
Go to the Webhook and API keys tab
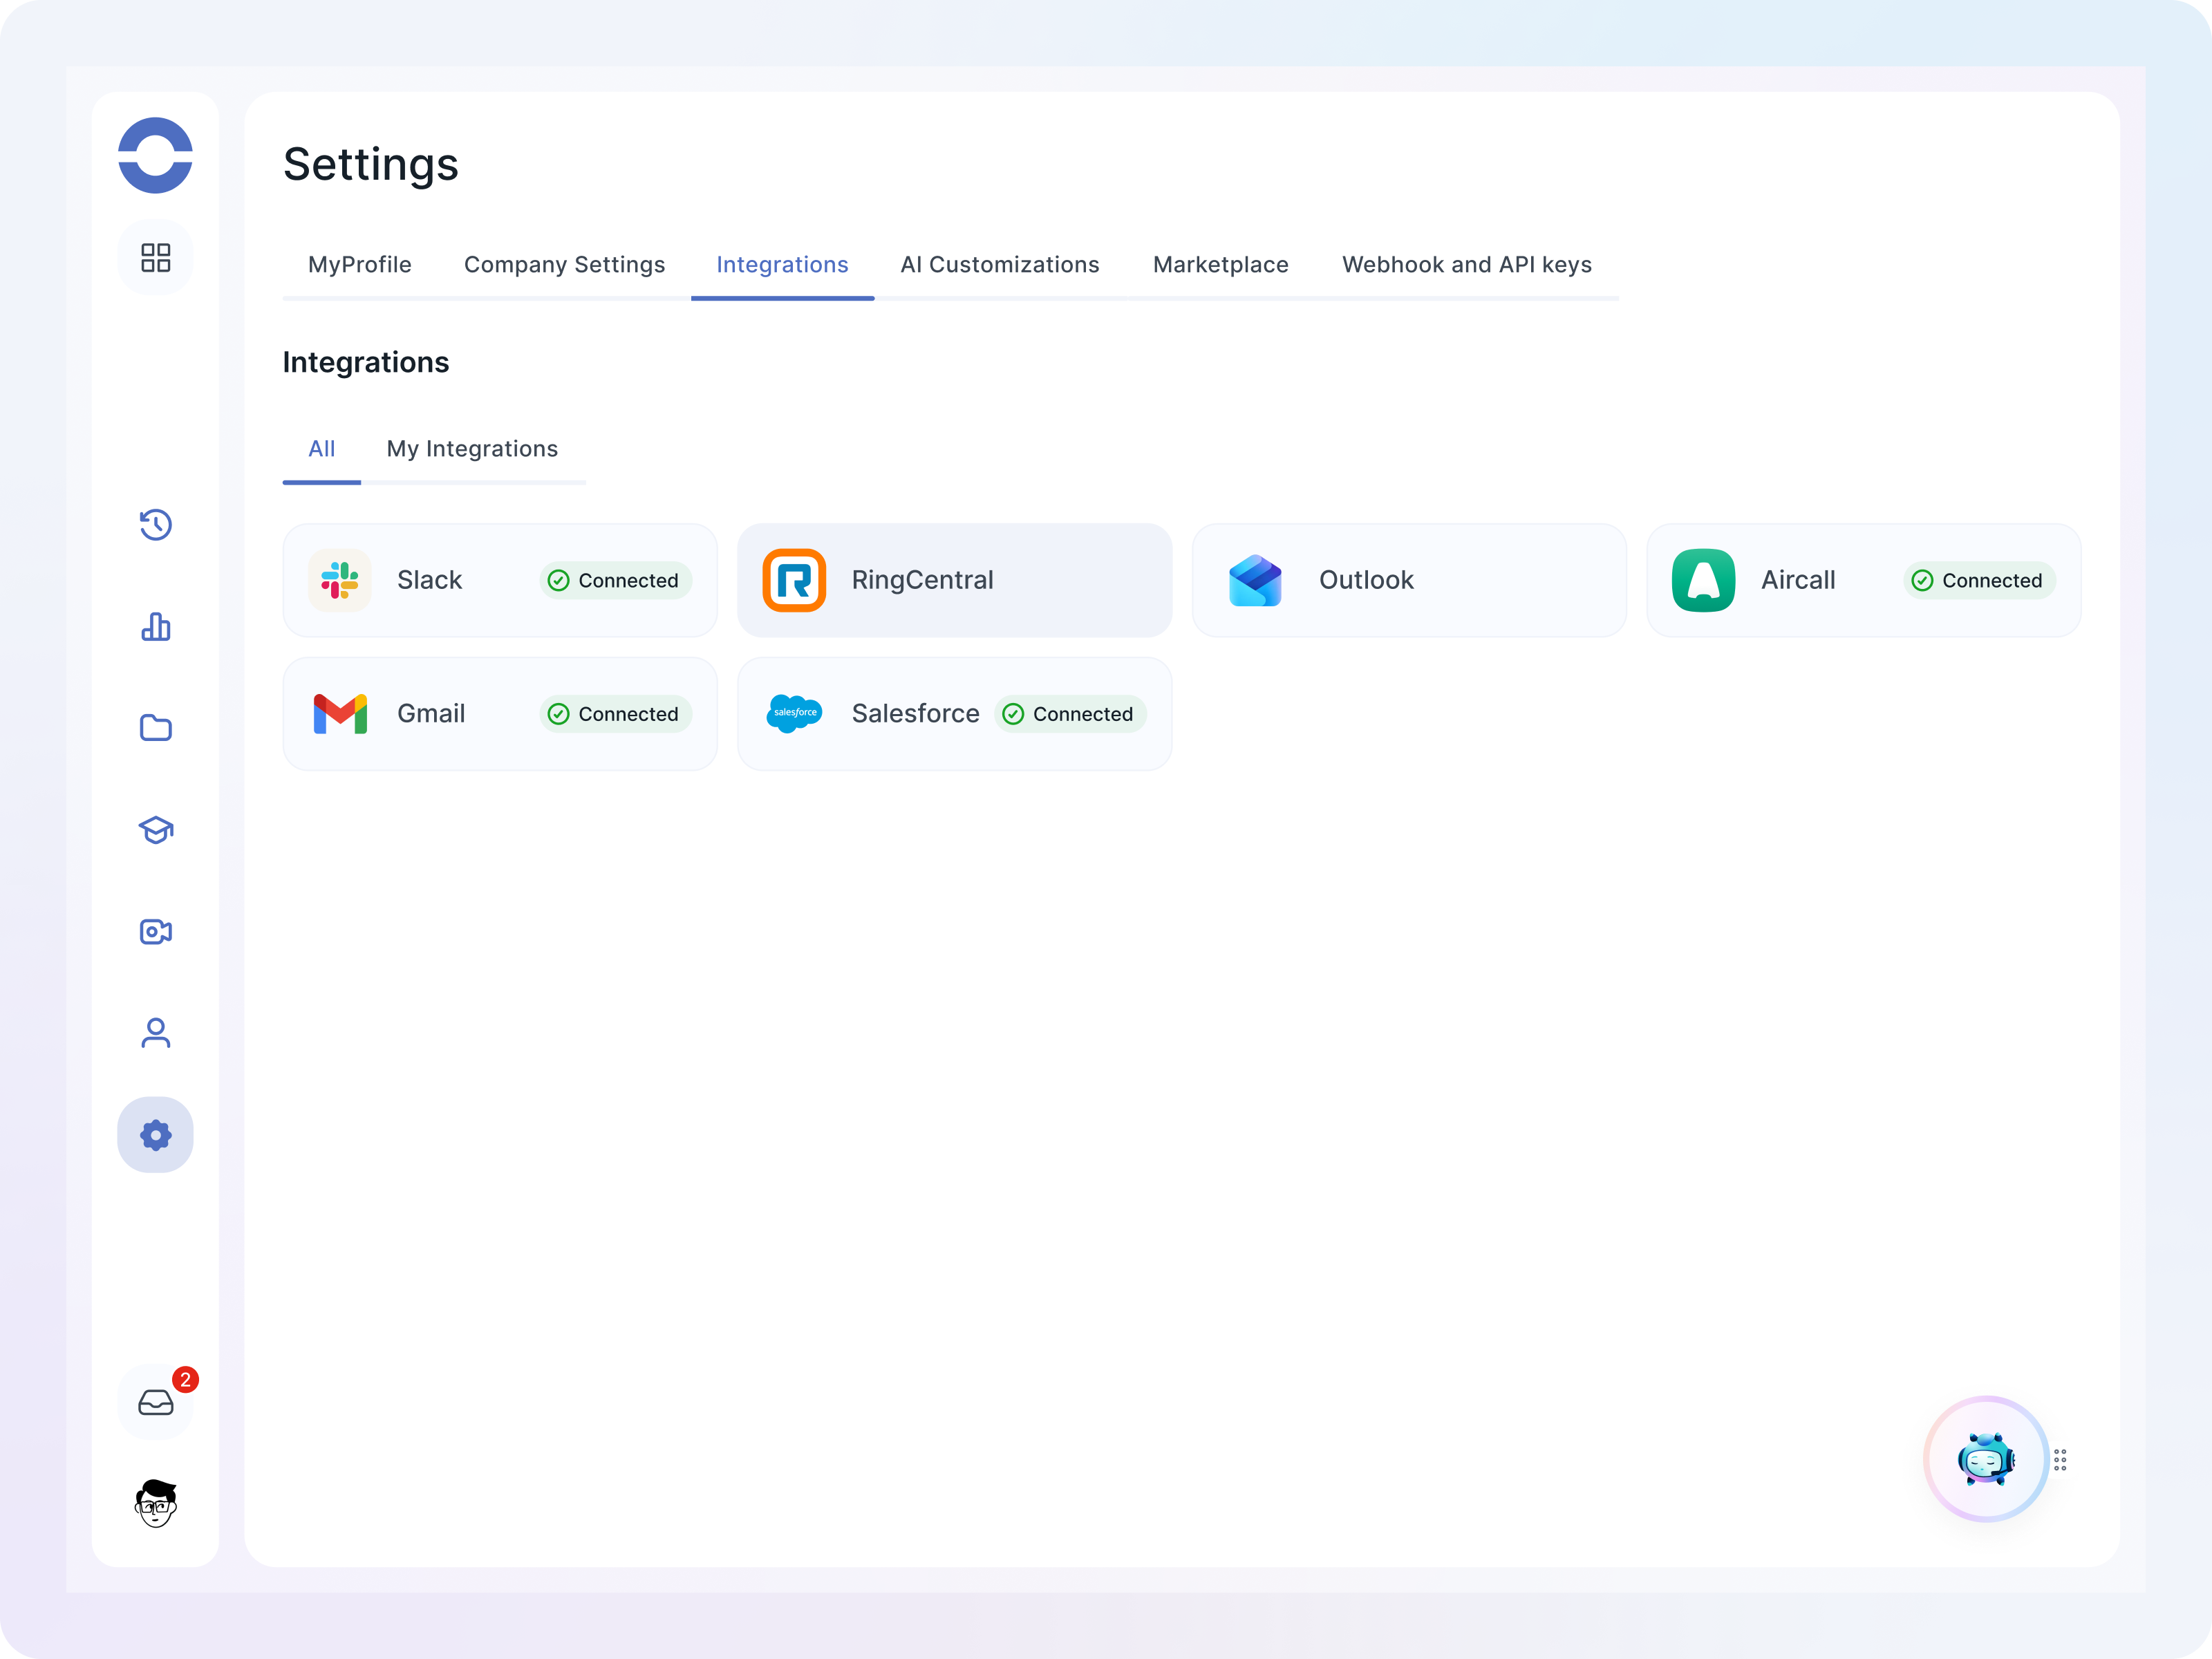pyautogui.click(x=1466, y=265)
